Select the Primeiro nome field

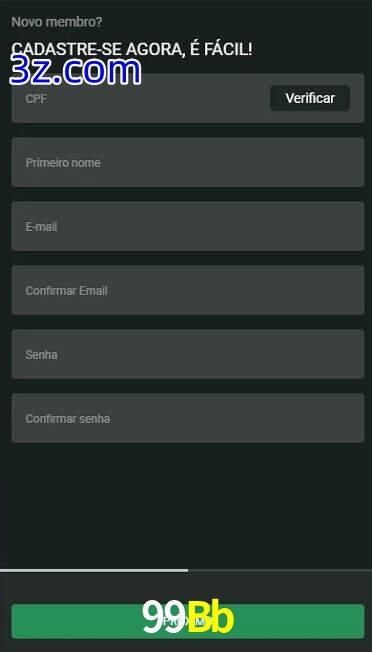pyautogui.click(x=188, y=162)
